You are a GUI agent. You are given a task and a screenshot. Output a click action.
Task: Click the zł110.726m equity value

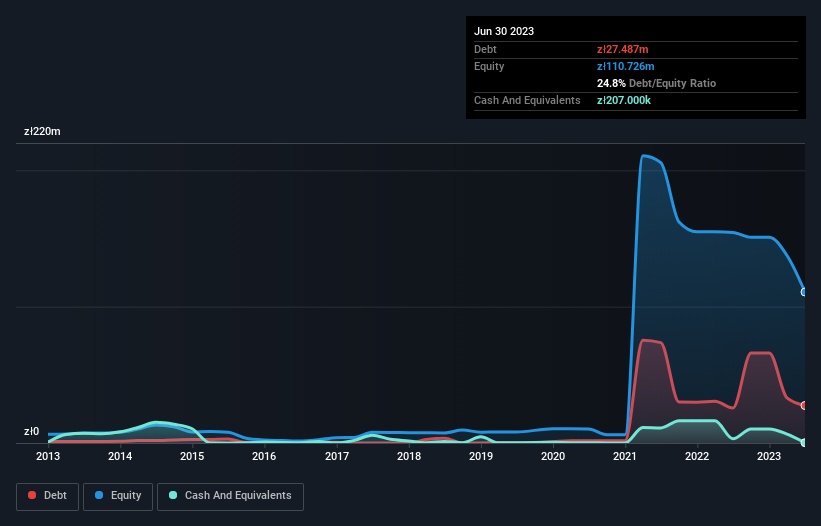coord(626,66)
